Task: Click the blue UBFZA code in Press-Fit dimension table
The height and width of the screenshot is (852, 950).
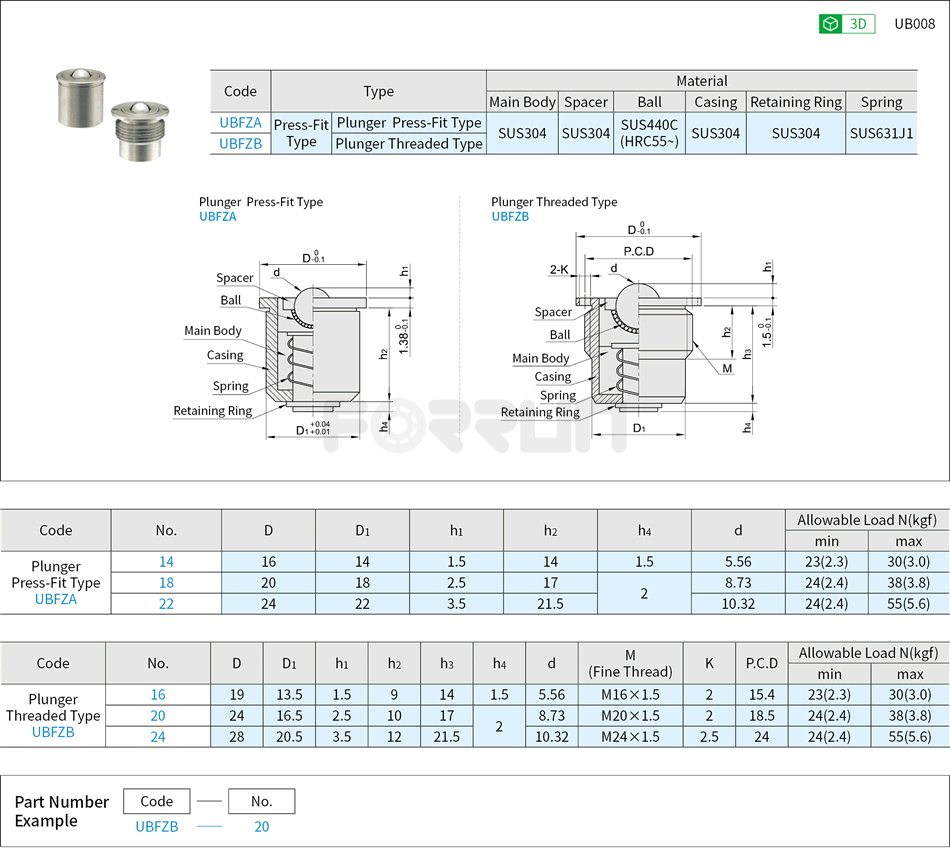Action: (56, 599)
